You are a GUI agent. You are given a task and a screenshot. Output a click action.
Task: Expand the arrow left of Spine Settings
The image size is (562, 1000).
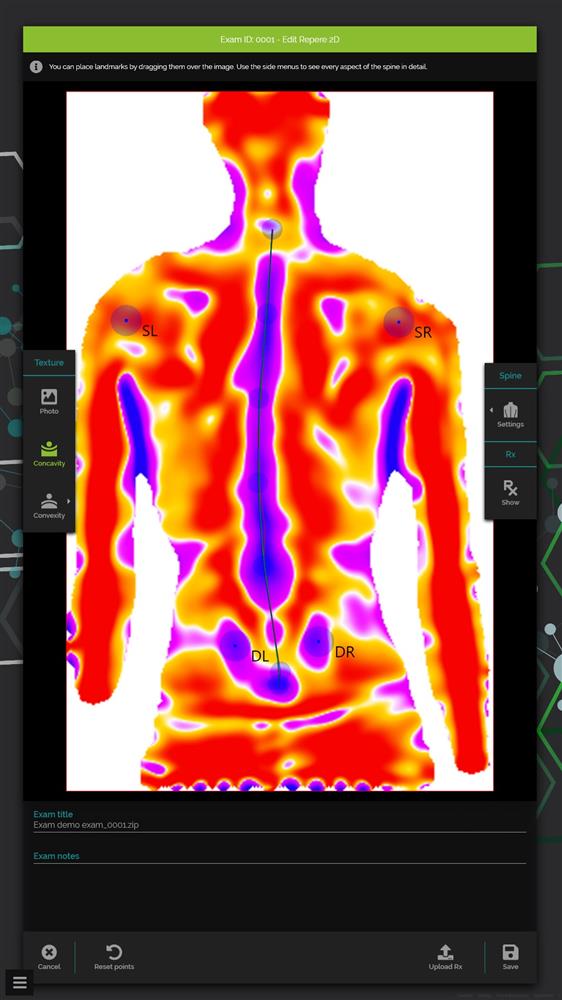[491, 409]
